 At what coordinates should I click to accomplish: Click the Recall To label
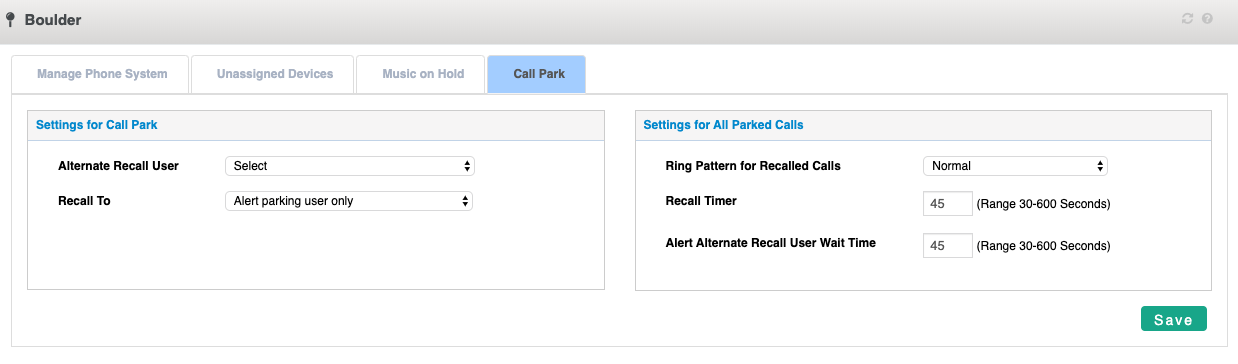85,201
